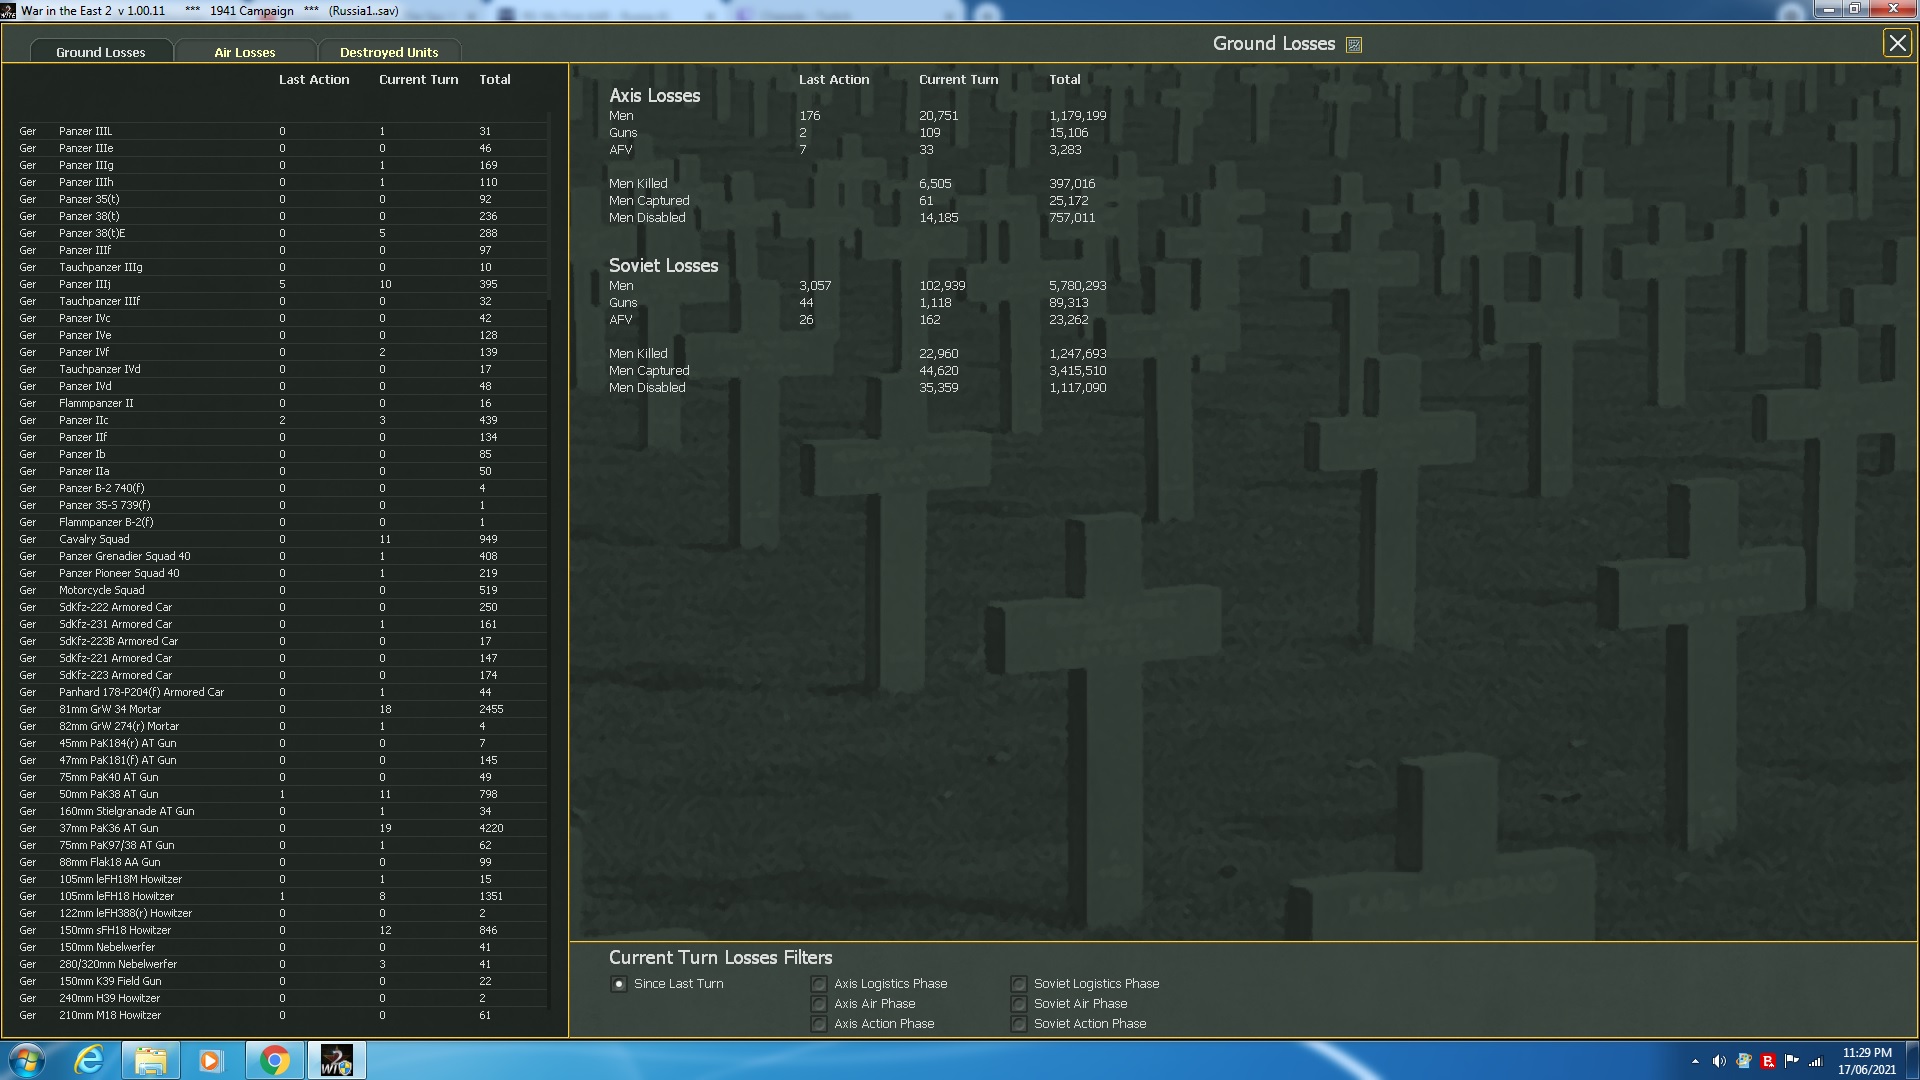The image size is (1920, 1080).
Task: Switch to the Air Losses tab
Action: pyautogui.click(x=245, y=52)
